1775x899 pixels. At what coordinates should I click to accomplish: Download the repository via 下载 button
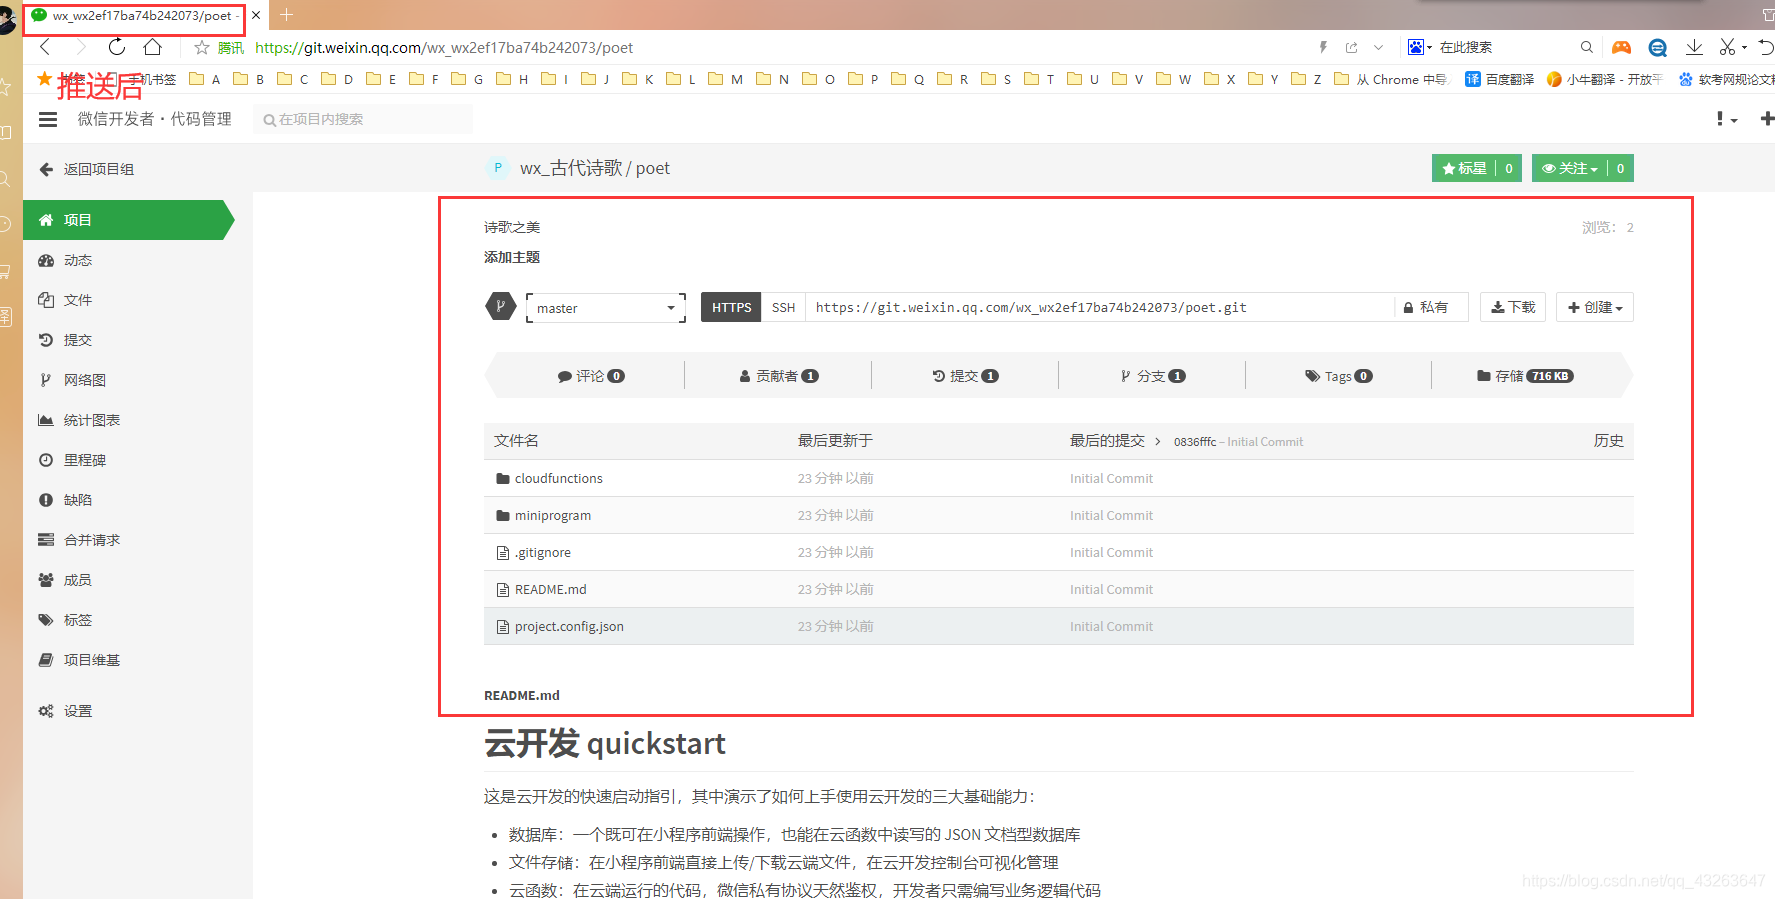1513,307
